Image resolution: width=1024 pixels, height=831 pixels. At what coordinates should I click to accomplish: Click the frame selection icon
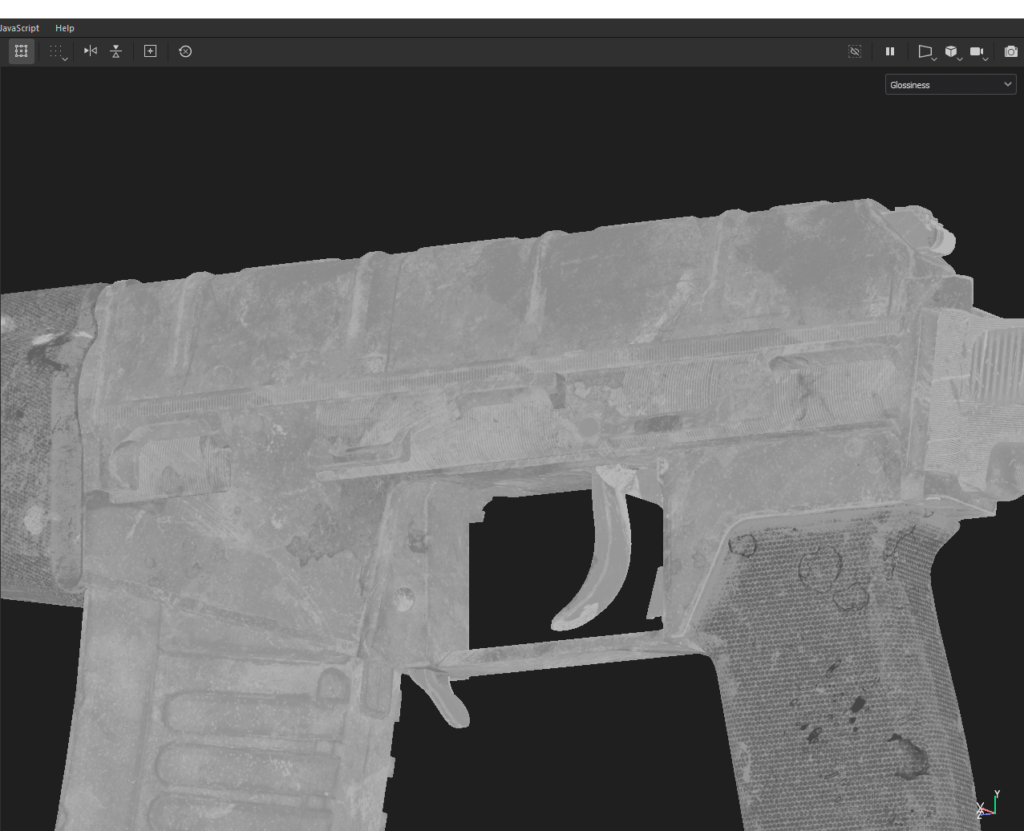point(148,51)
